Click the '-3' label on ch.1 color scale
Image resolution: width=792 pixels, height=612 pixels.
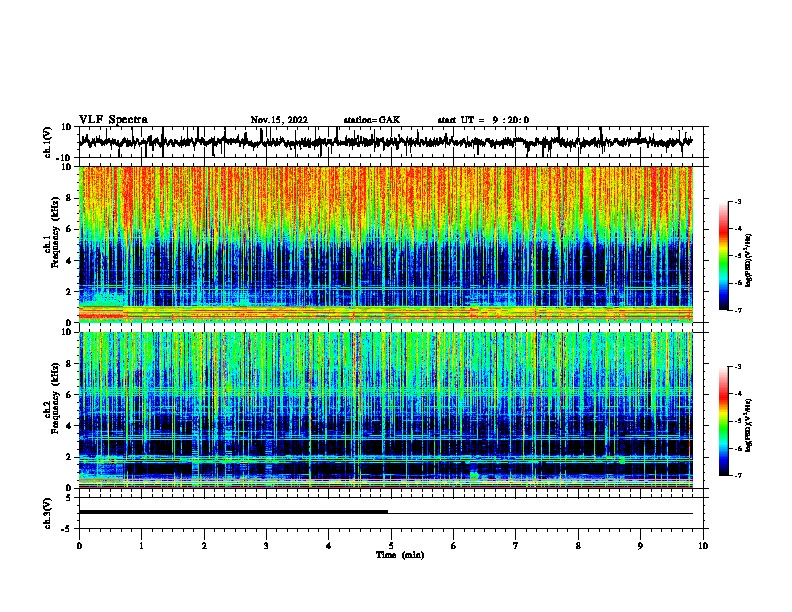(738, 201)
